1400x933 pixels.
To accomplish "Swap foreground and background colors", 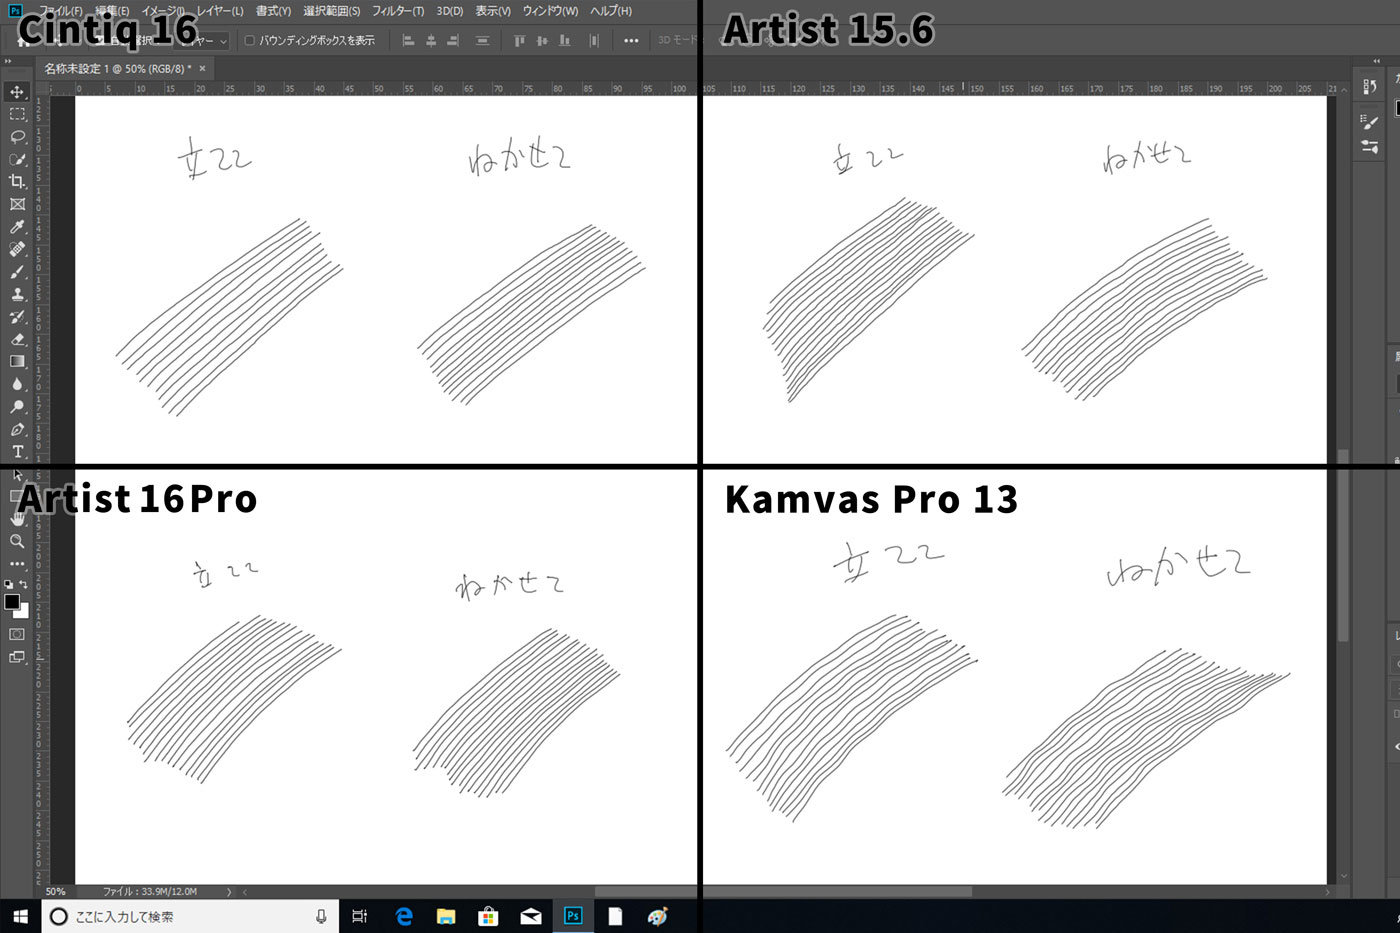I will point(24,584).
